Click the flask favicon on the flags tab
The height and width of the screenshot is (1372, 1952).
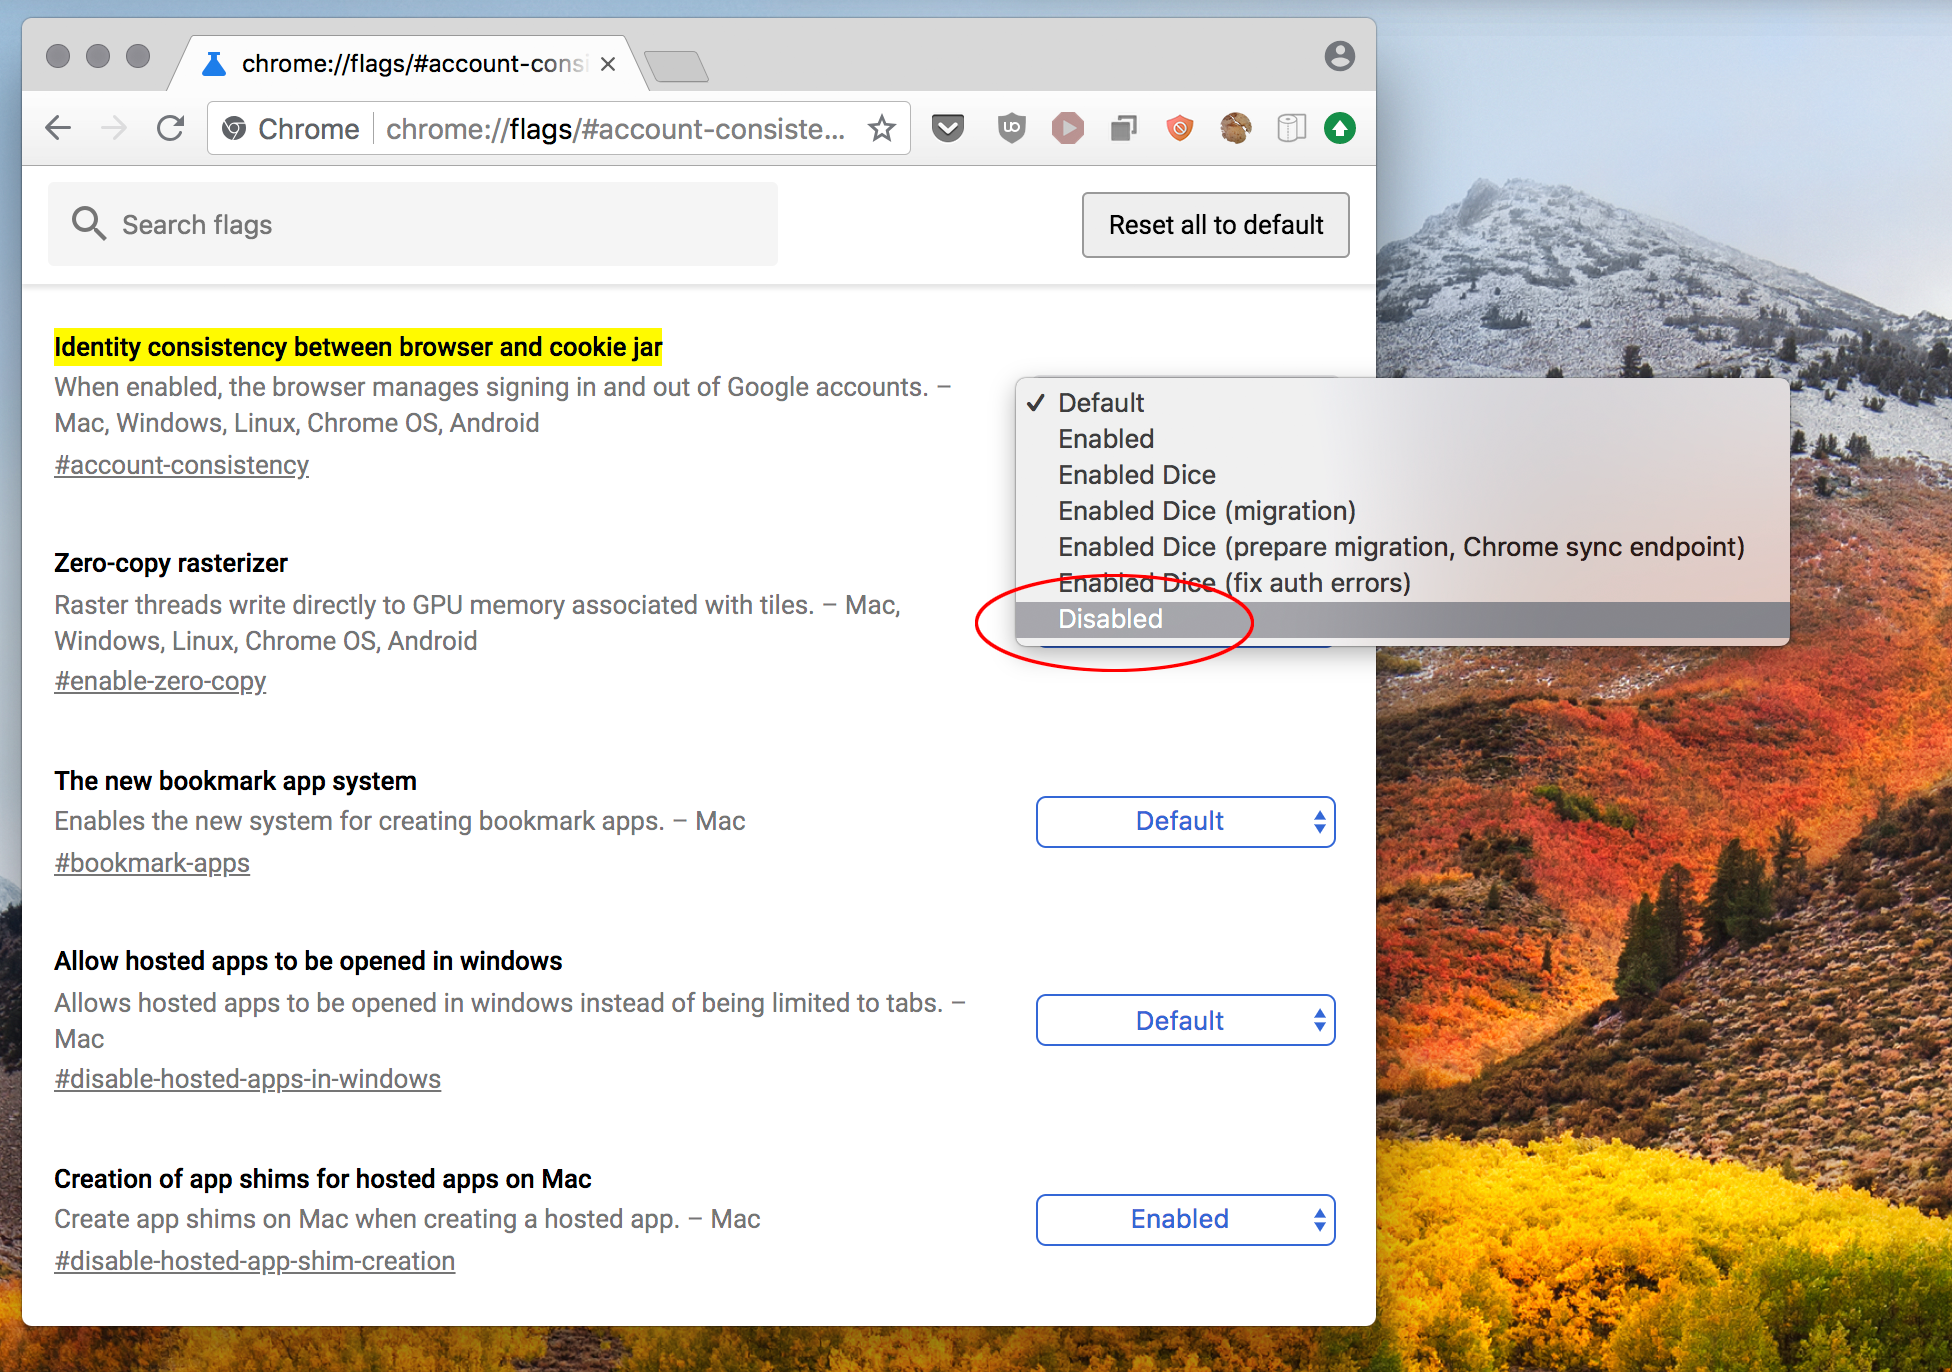point(213,64)
